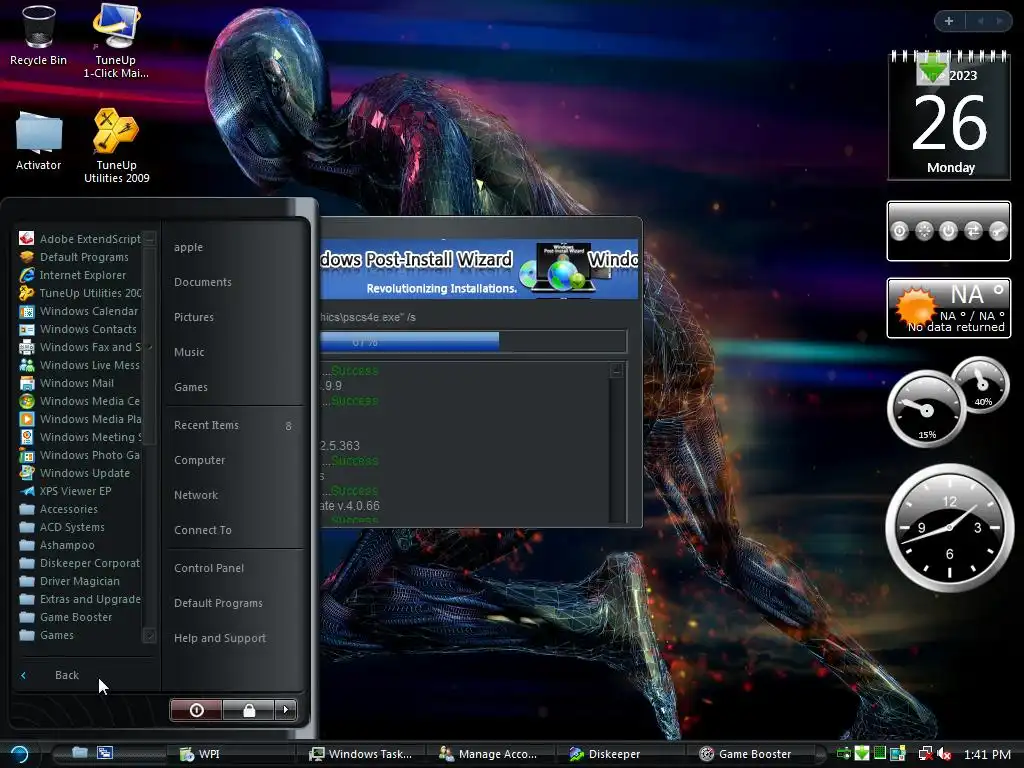Open Windows Photo Gallery entry
Screen dimensions: 1024x768
[80, 455]
